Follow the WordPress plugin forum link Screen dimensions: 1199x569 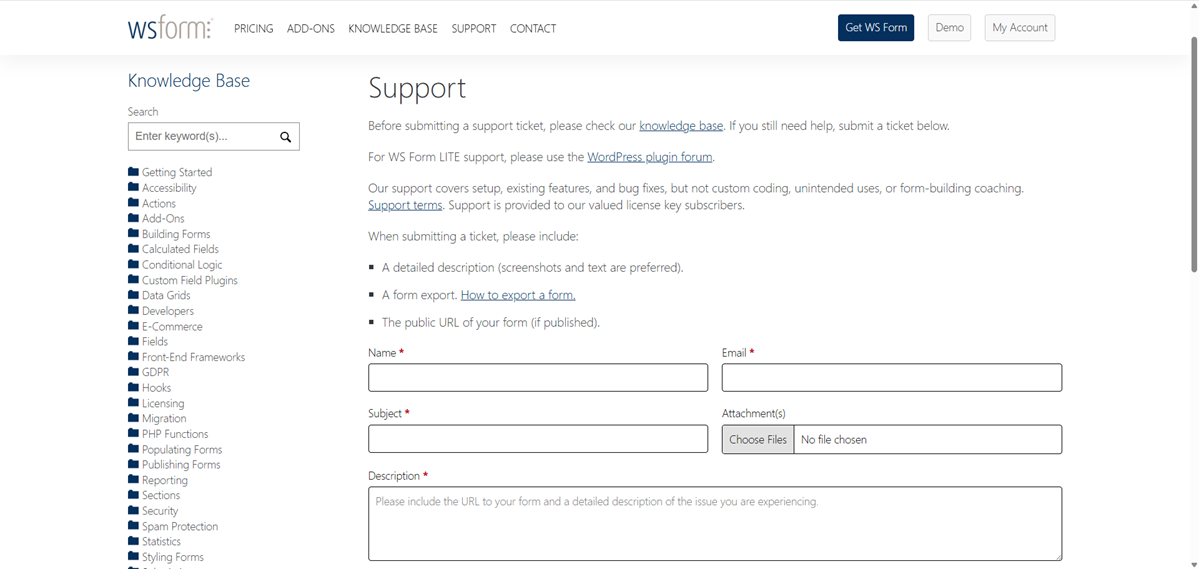click(649, 157)
